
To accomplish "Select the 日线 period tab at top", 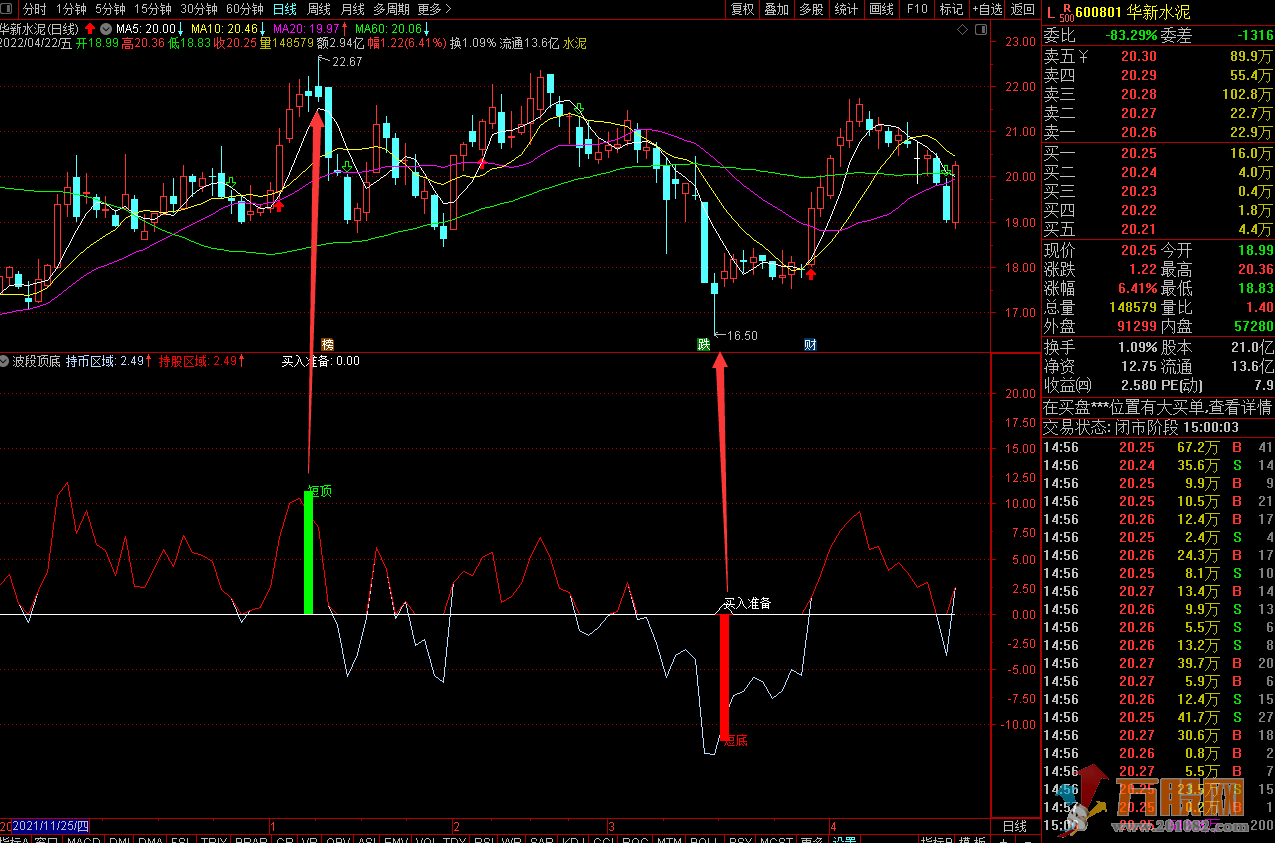I will (x=285, y=9).
